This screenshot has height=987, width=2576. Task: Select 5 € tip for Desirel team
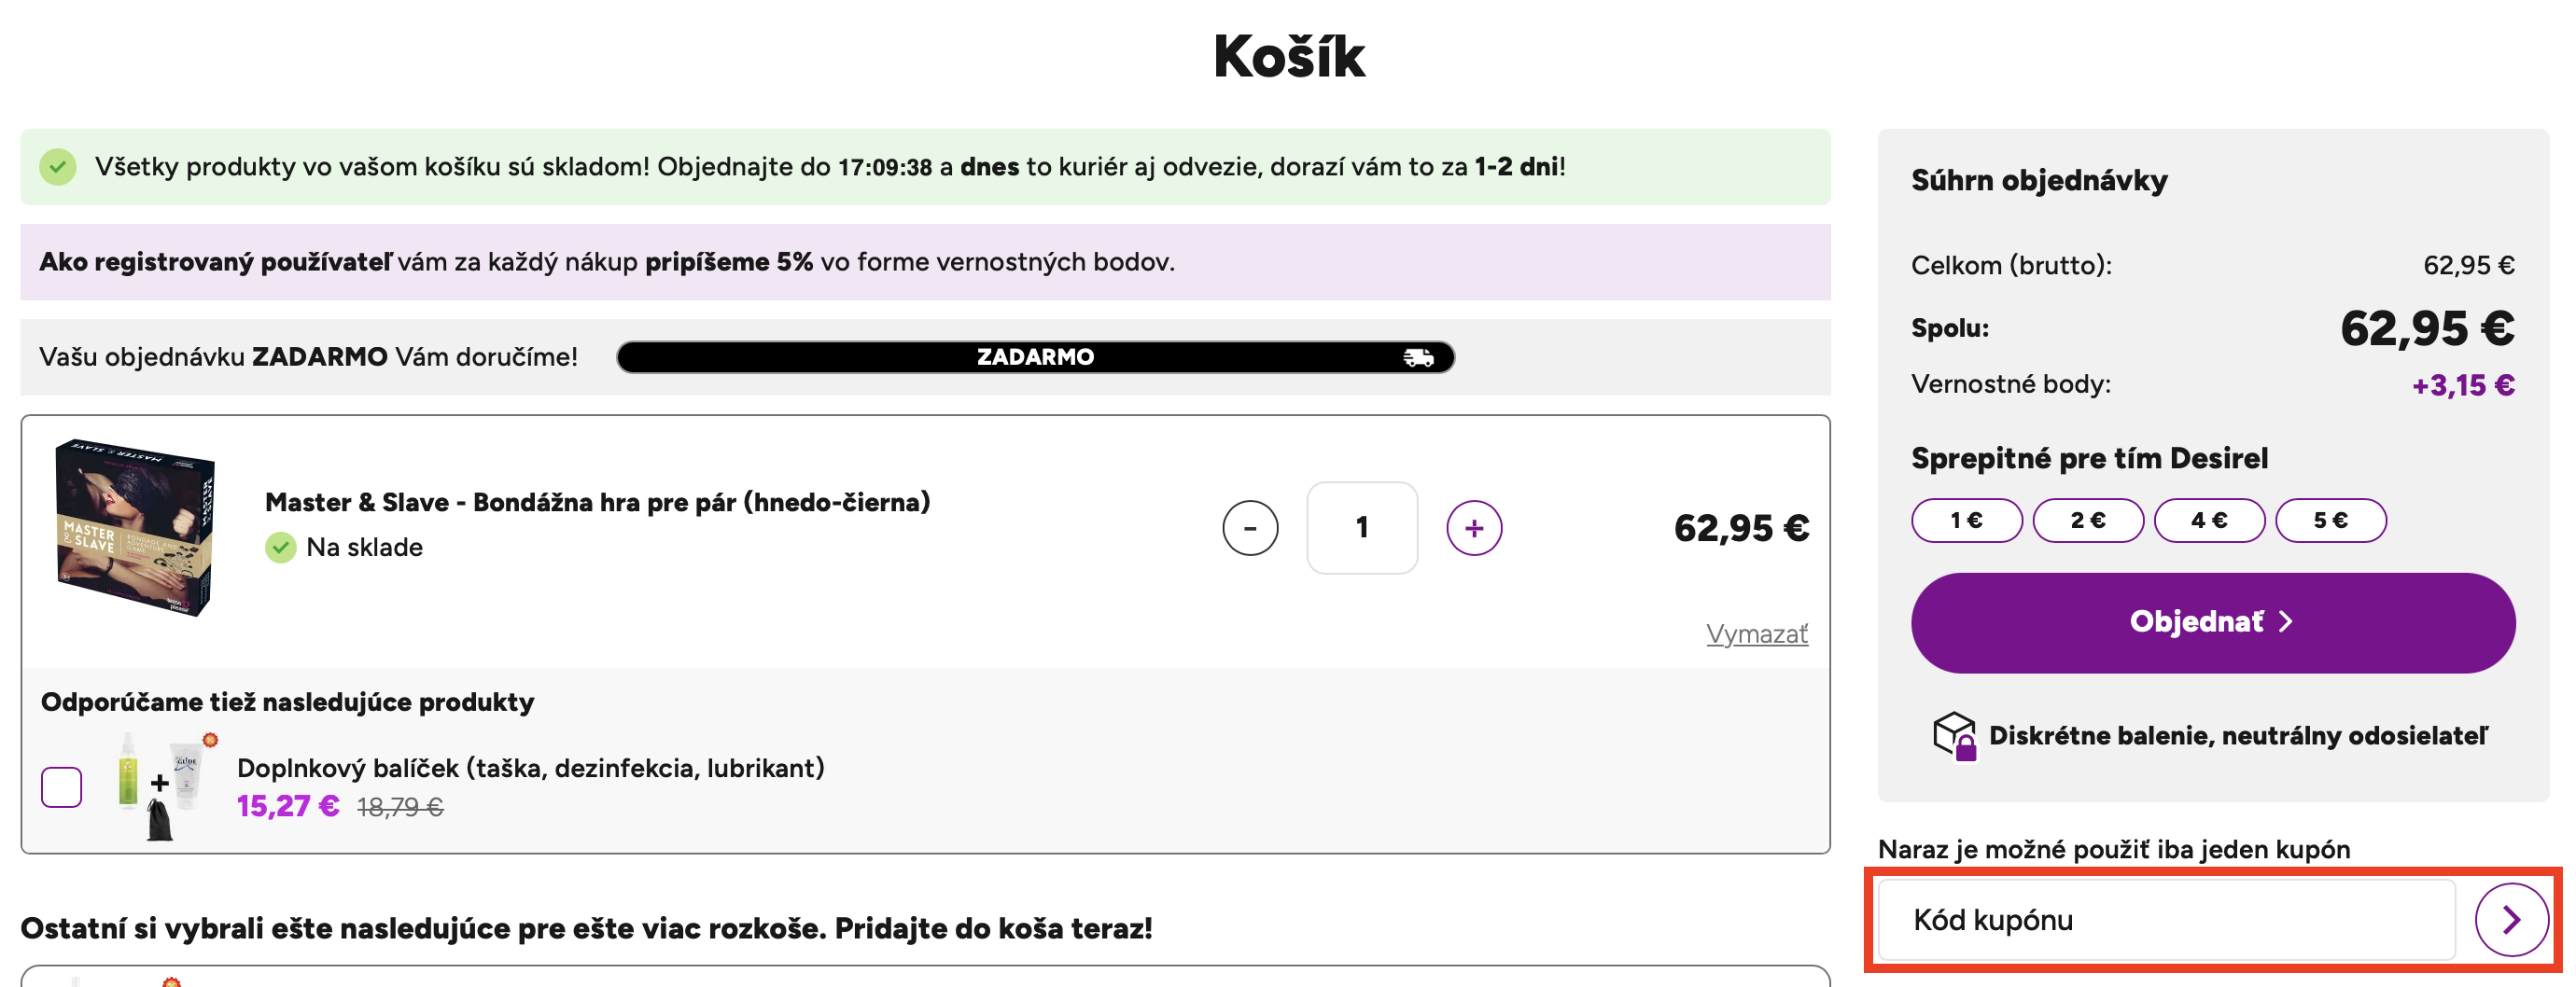pos(2330,520)
